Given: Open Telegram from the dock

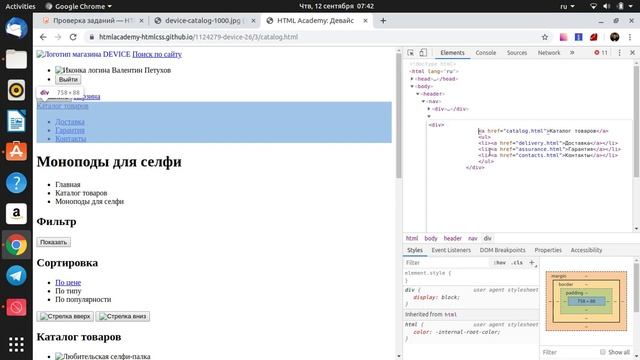Looking at the screenshot, I should point(16,276).
